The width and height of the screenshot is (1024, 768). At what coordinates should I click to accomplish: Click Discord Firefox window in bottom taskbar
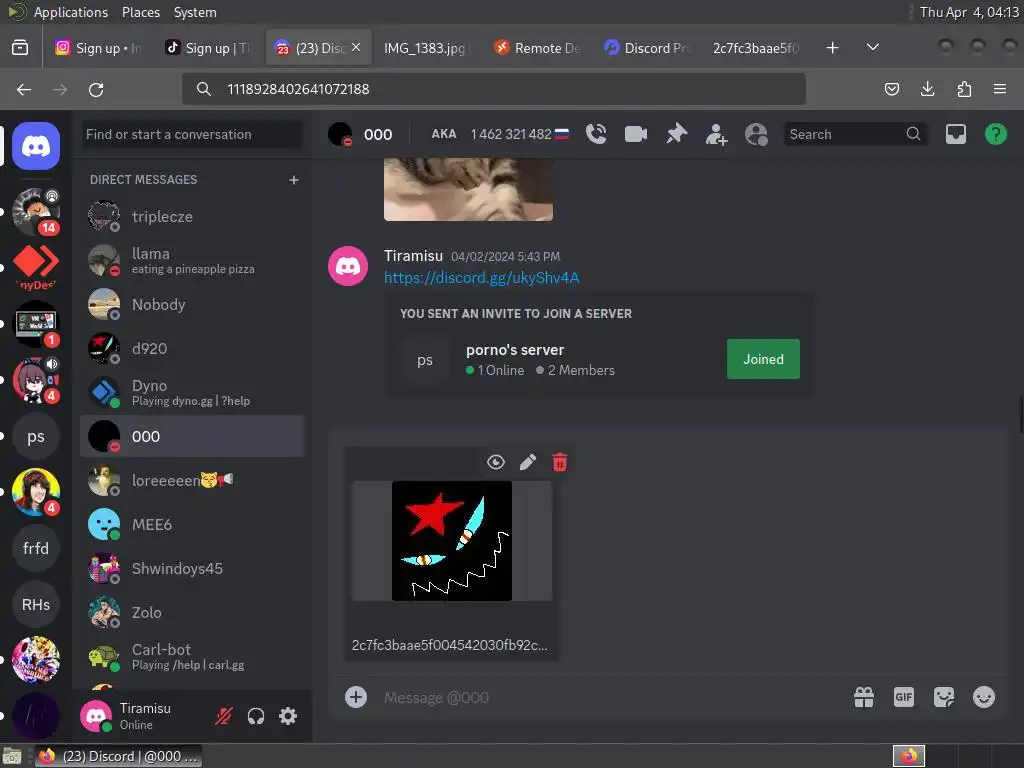[x=118, y=756]
